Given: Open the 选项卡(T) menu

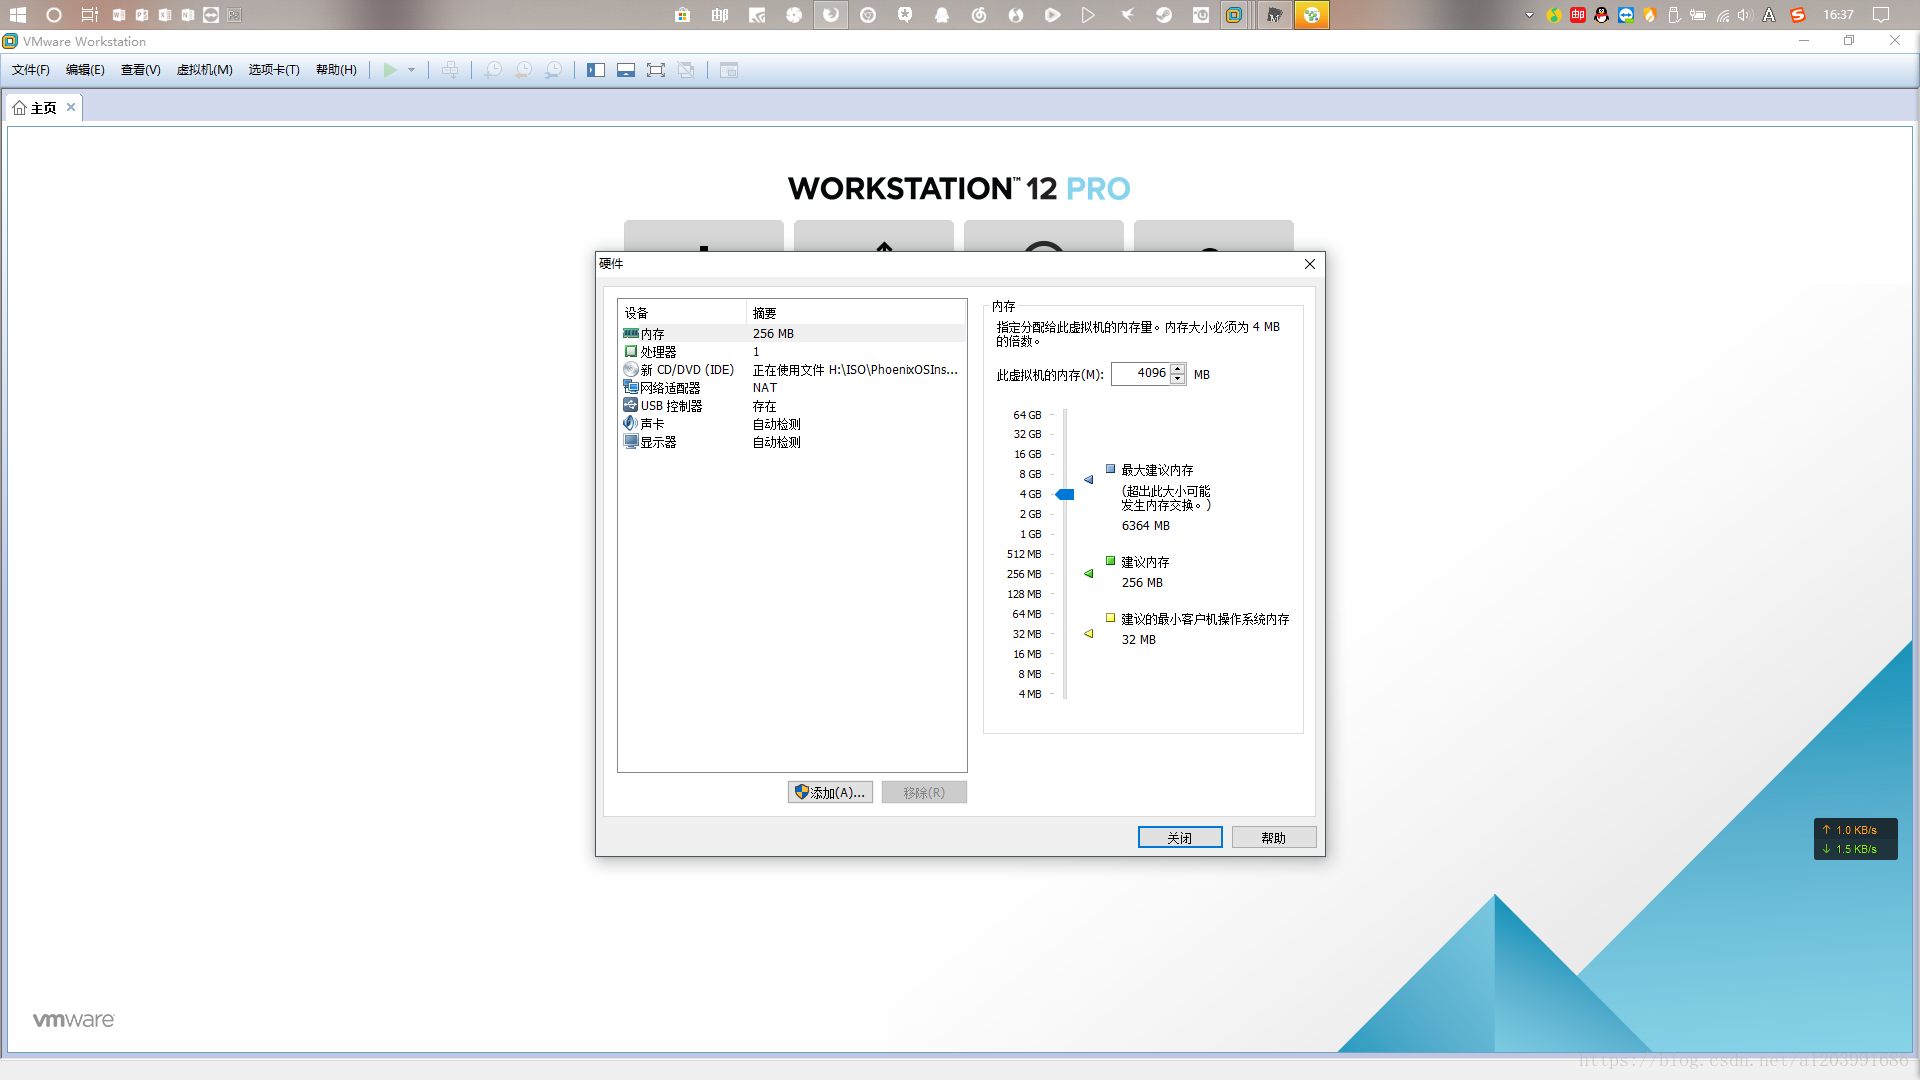Looking at the screenshot, I should 274,70.
